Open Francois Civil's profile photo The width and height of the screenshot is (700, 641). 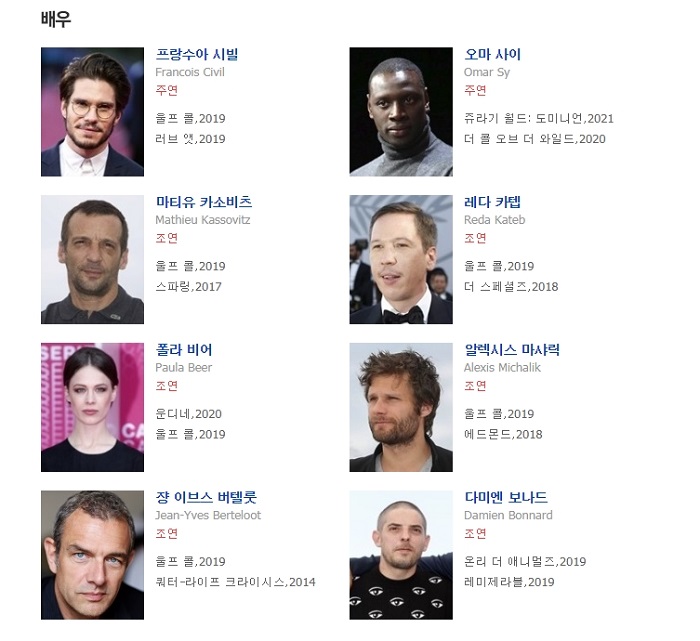(92, 112)
